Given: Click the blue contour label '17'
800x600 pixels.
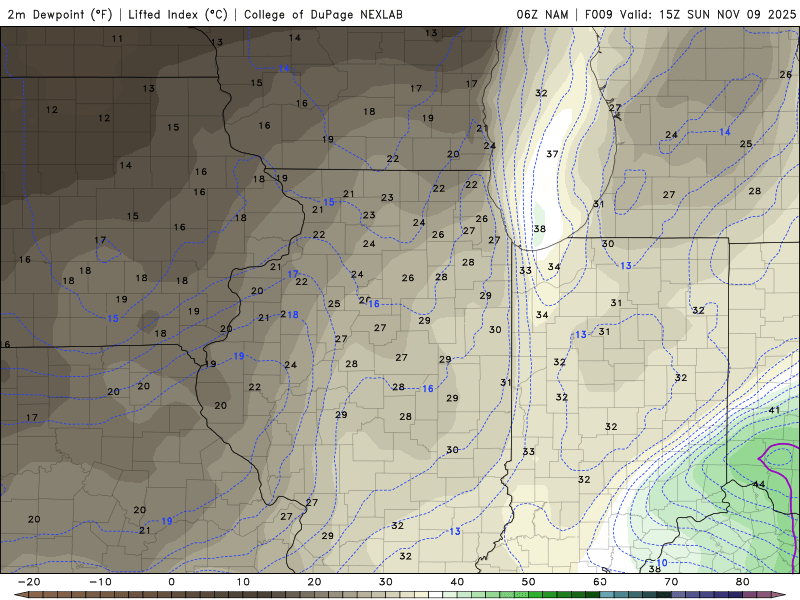Looking at the screenshot, I should tap(292, 274).
